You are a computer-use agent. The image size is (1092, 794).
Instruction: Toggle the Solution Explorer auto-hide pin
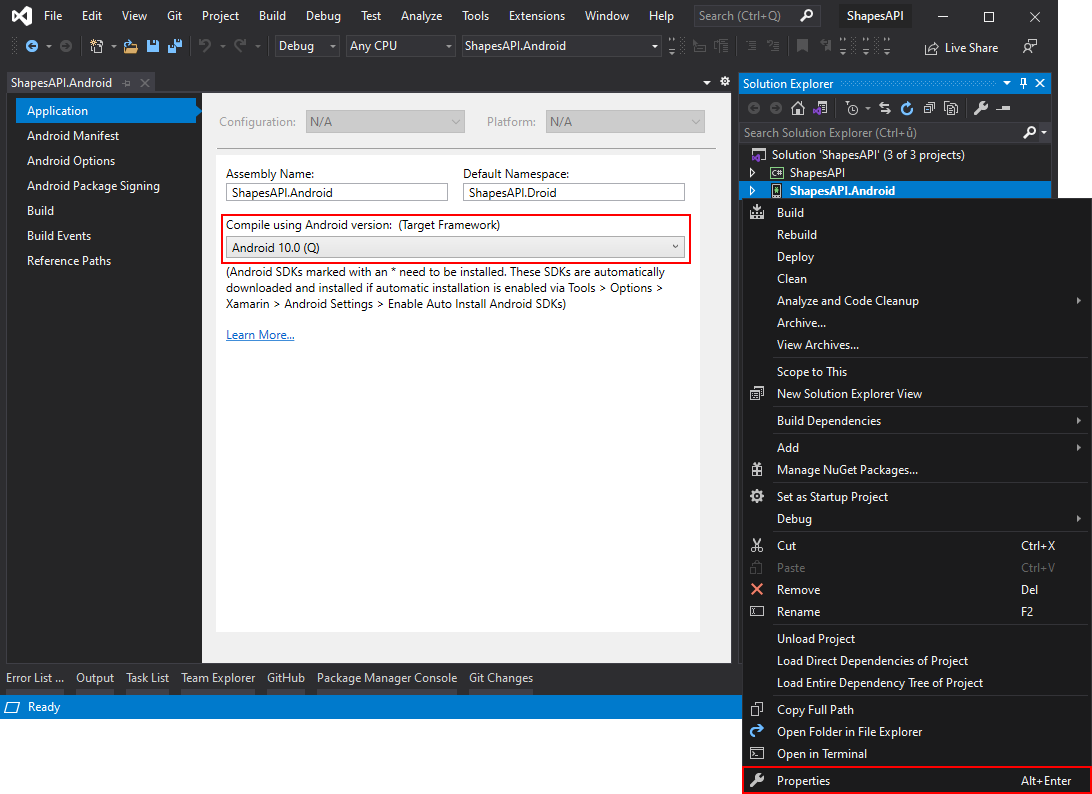(x=1023, y=84)
